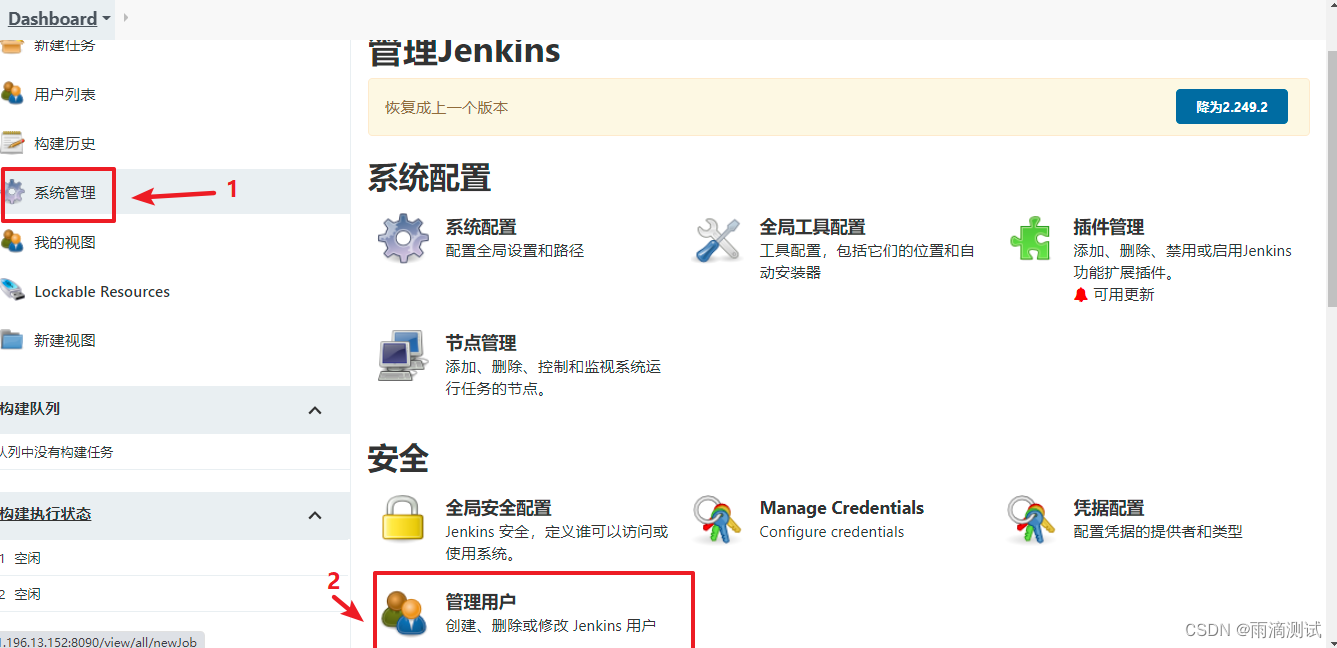1337x648 pixels.
Task: Click the 系统管理 gear icon
Action: coord(14,192)
